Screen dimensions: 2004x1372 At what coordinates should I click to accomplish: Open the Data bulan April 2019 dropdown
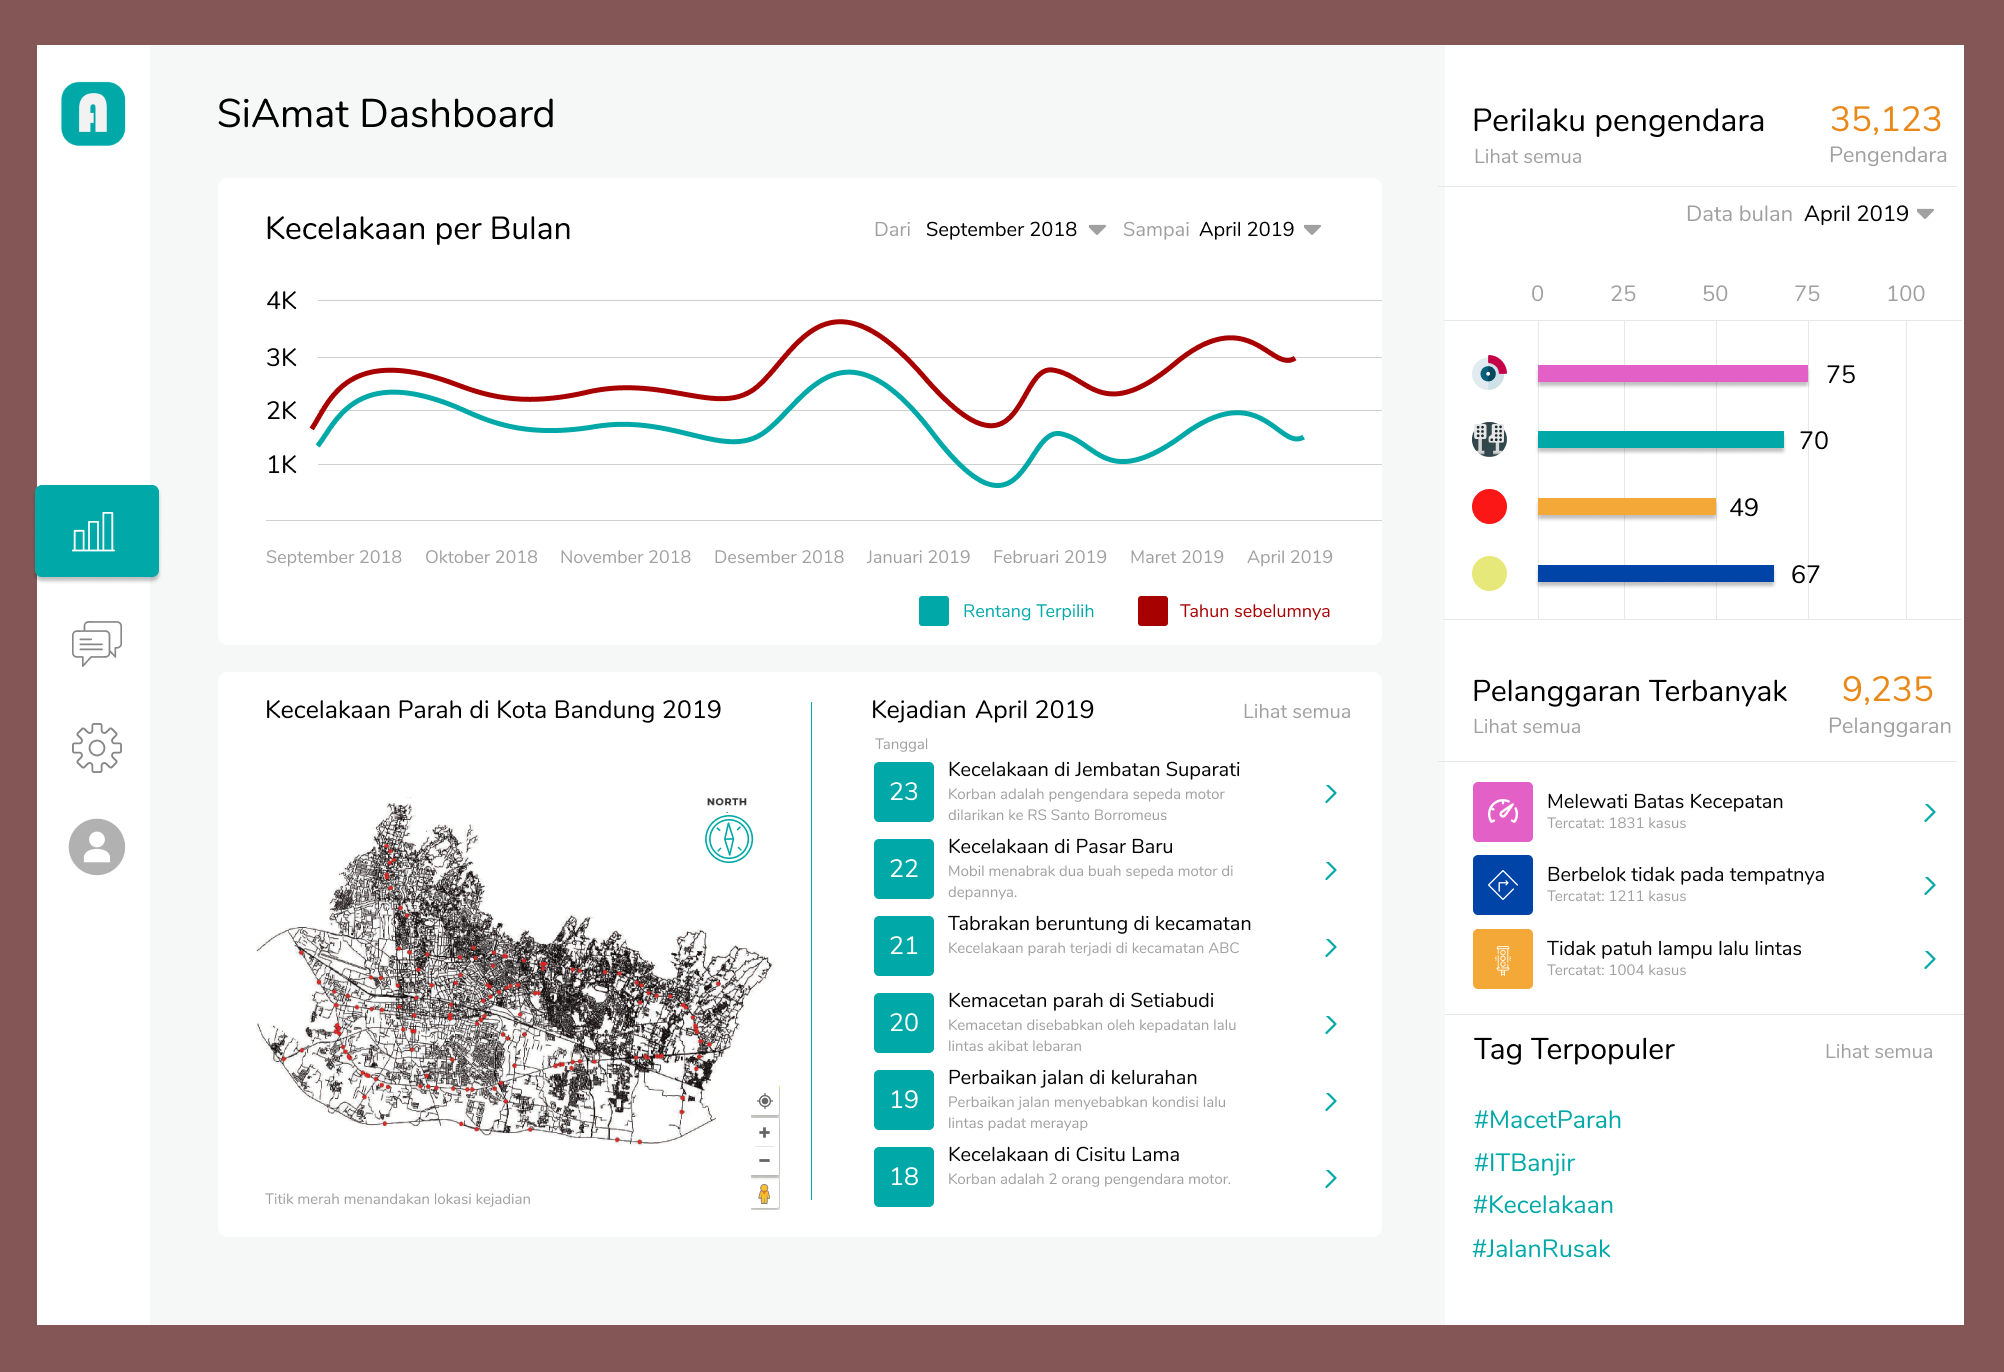point(1868,213)
